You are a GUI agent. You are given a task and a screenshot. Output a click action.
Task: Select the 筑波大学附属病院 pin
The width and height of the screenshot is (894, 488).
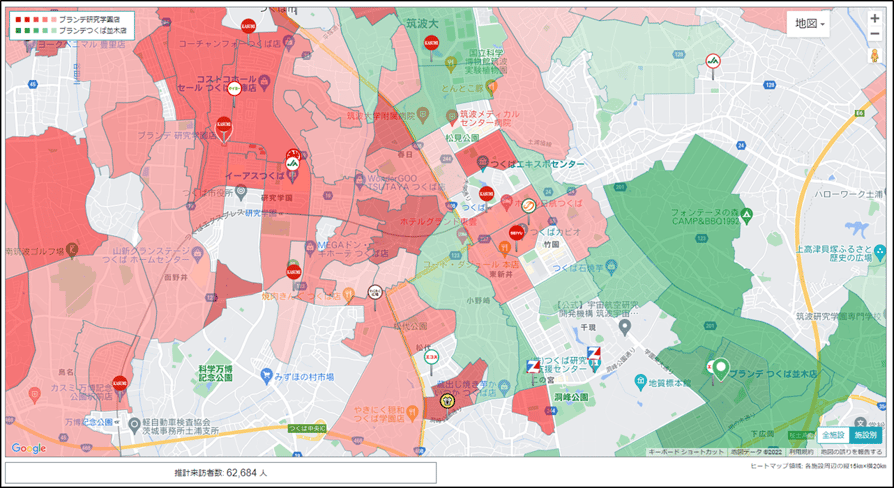[422, 115]
